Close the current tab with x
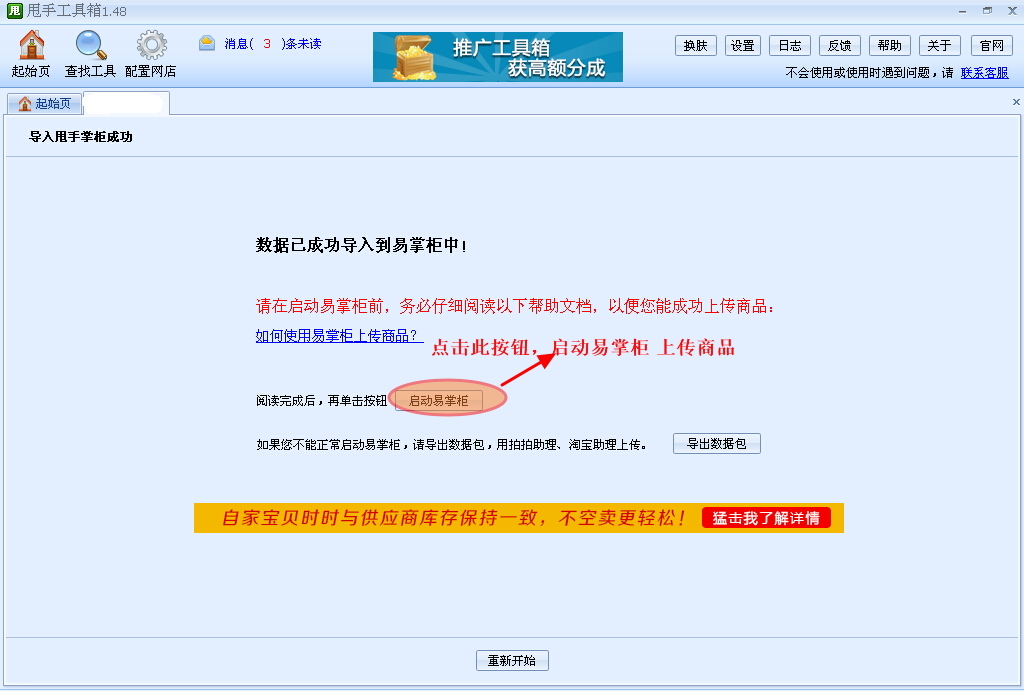This screenshot has width=1024, height=691. point(1016,102)
